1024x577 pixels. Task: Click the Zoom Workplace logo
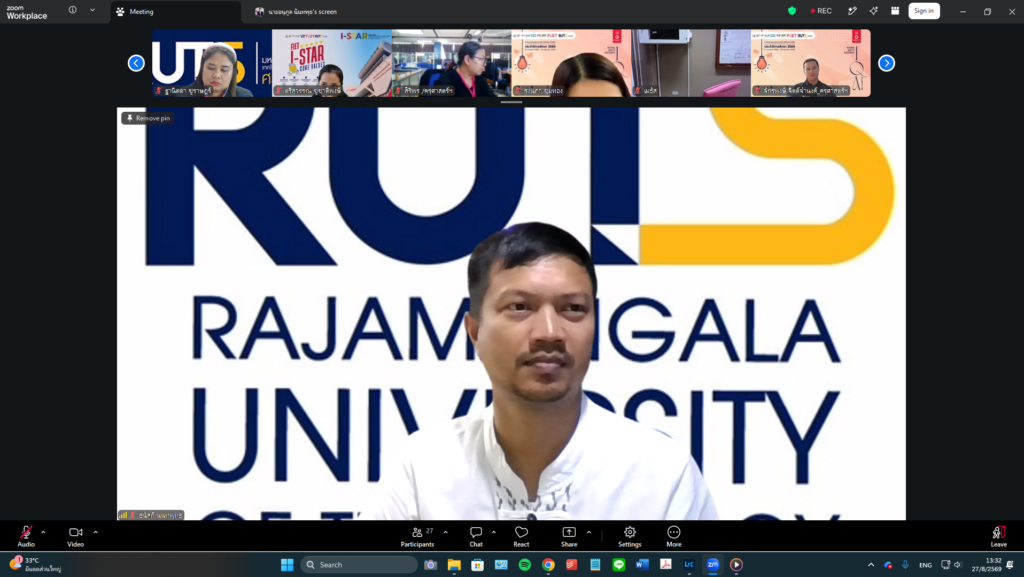coord(27,12)
